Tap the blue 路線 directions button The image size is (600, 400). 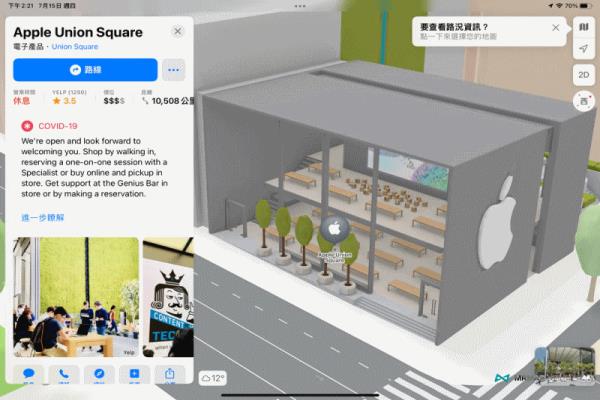pos(85,70)
